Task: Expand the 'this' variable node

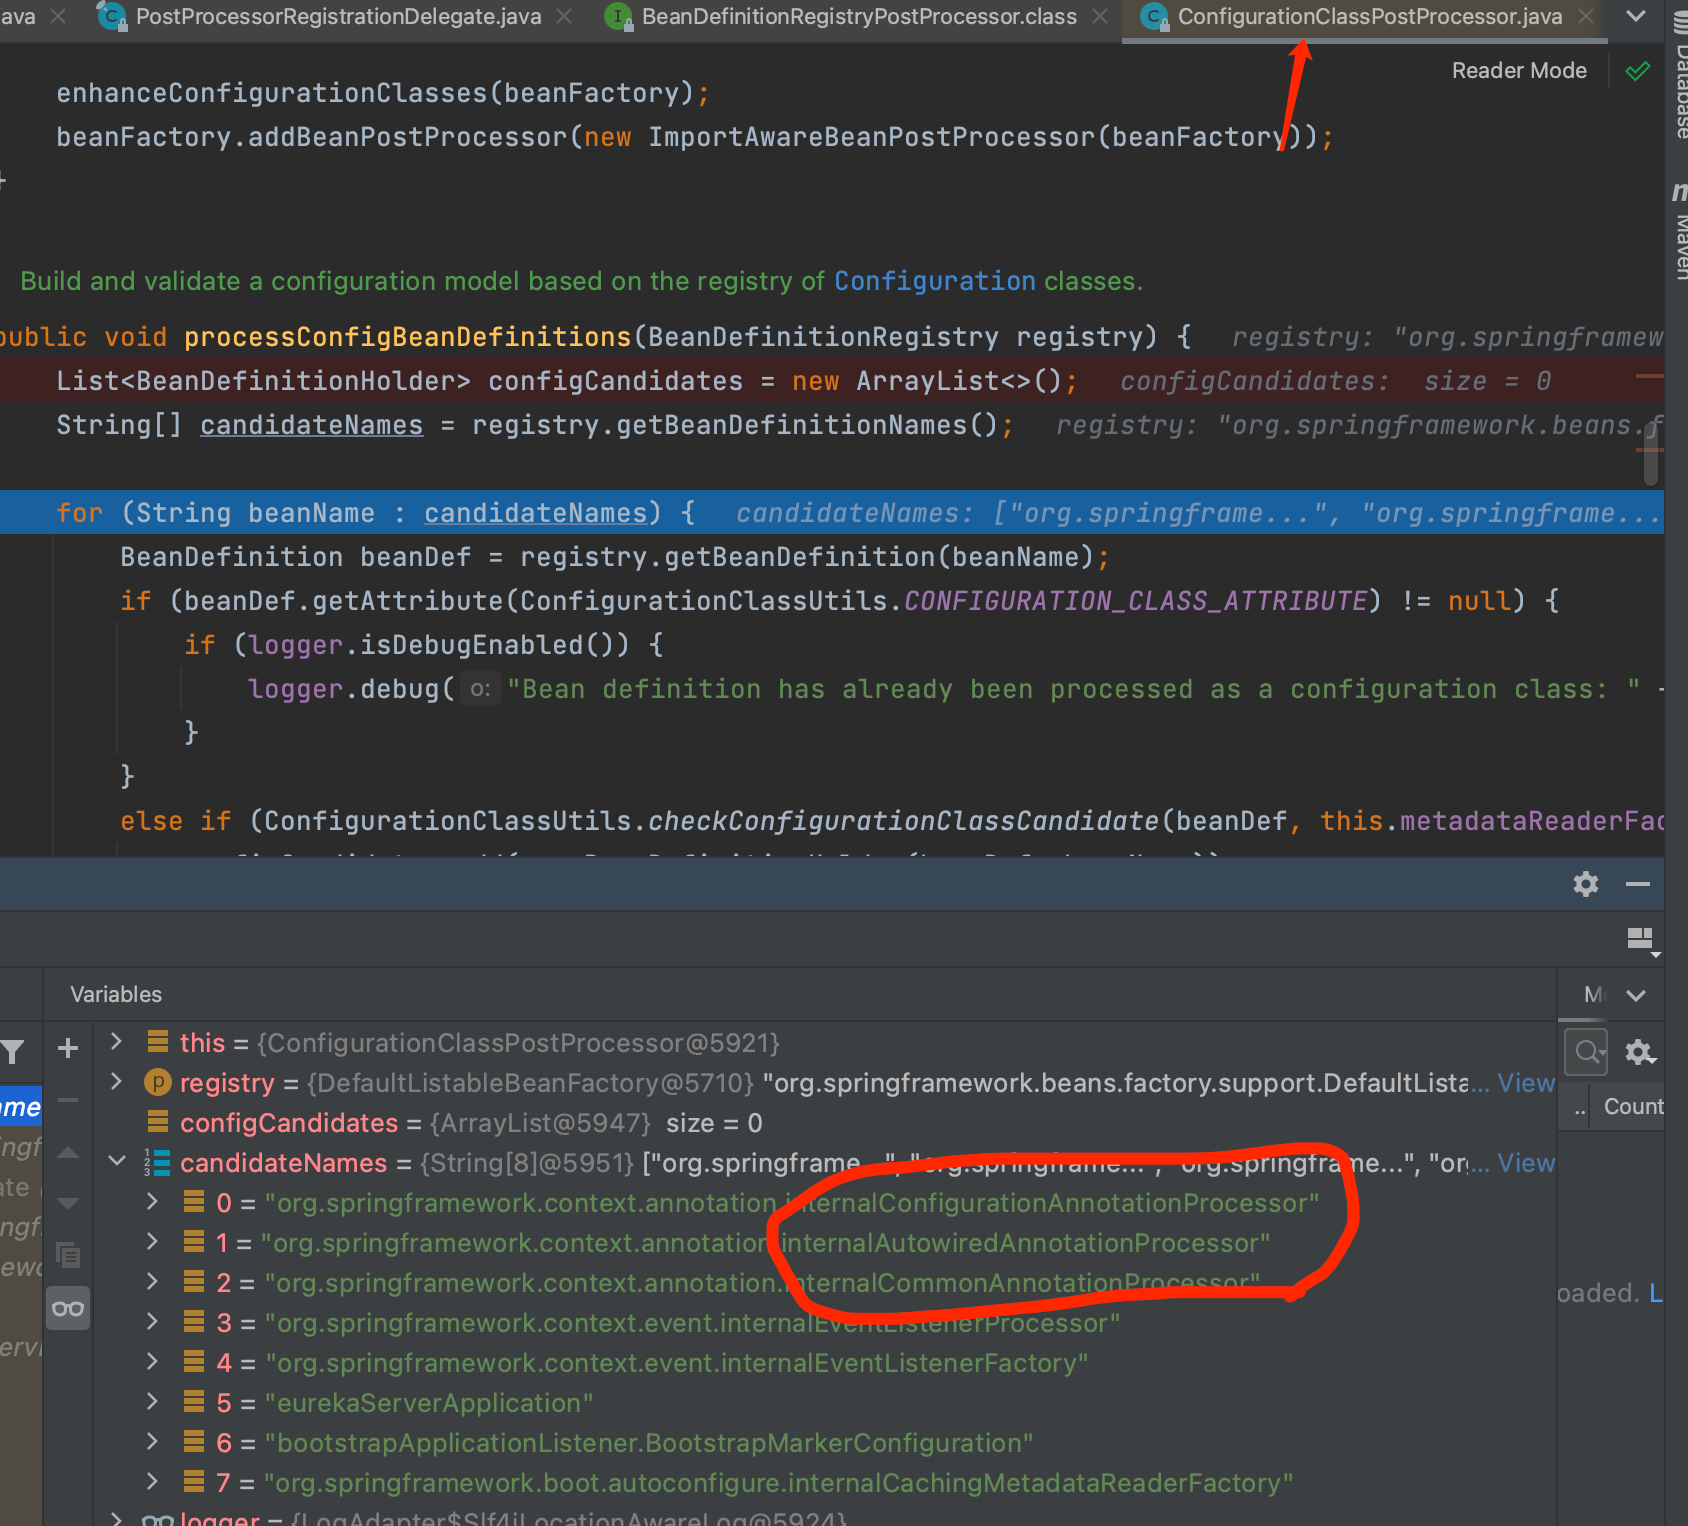Action: 116,1041
